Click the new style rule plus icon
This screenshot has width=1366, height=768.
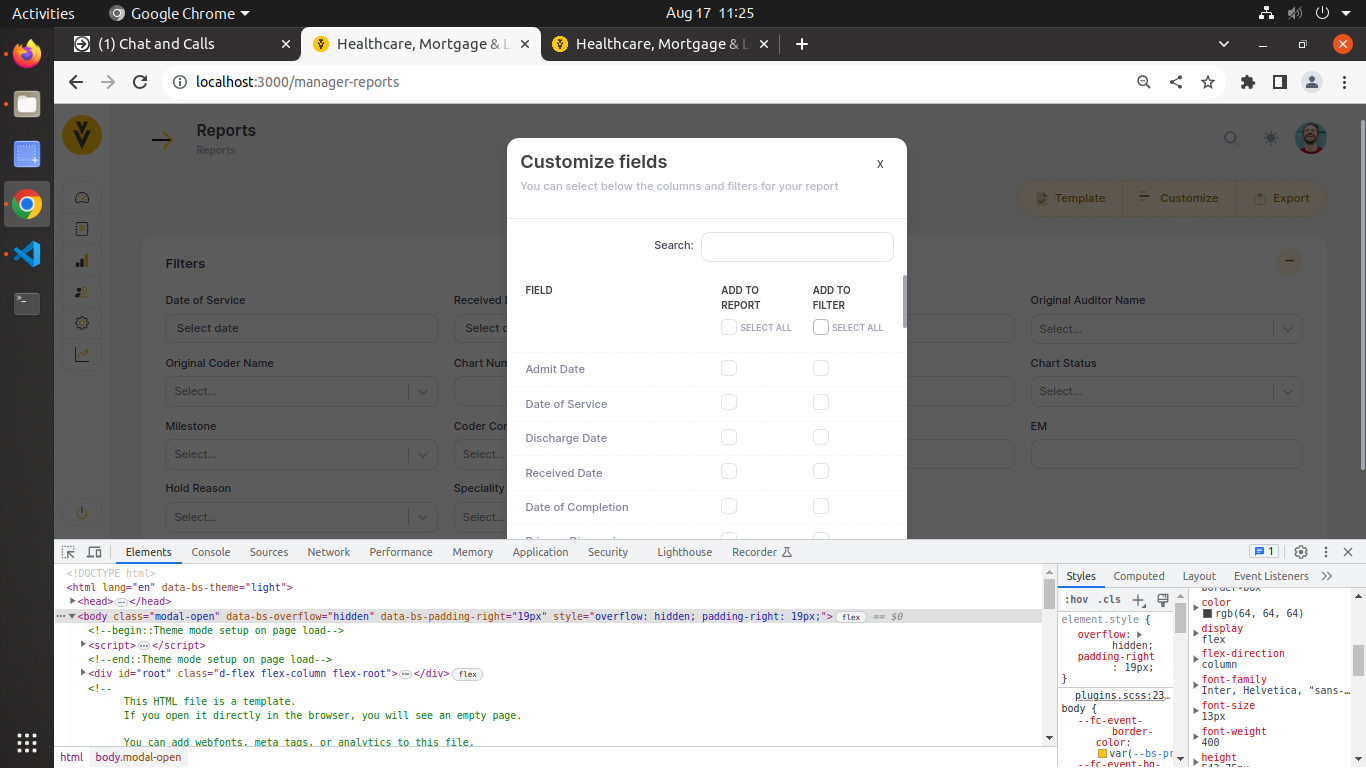coord(1138,600)
